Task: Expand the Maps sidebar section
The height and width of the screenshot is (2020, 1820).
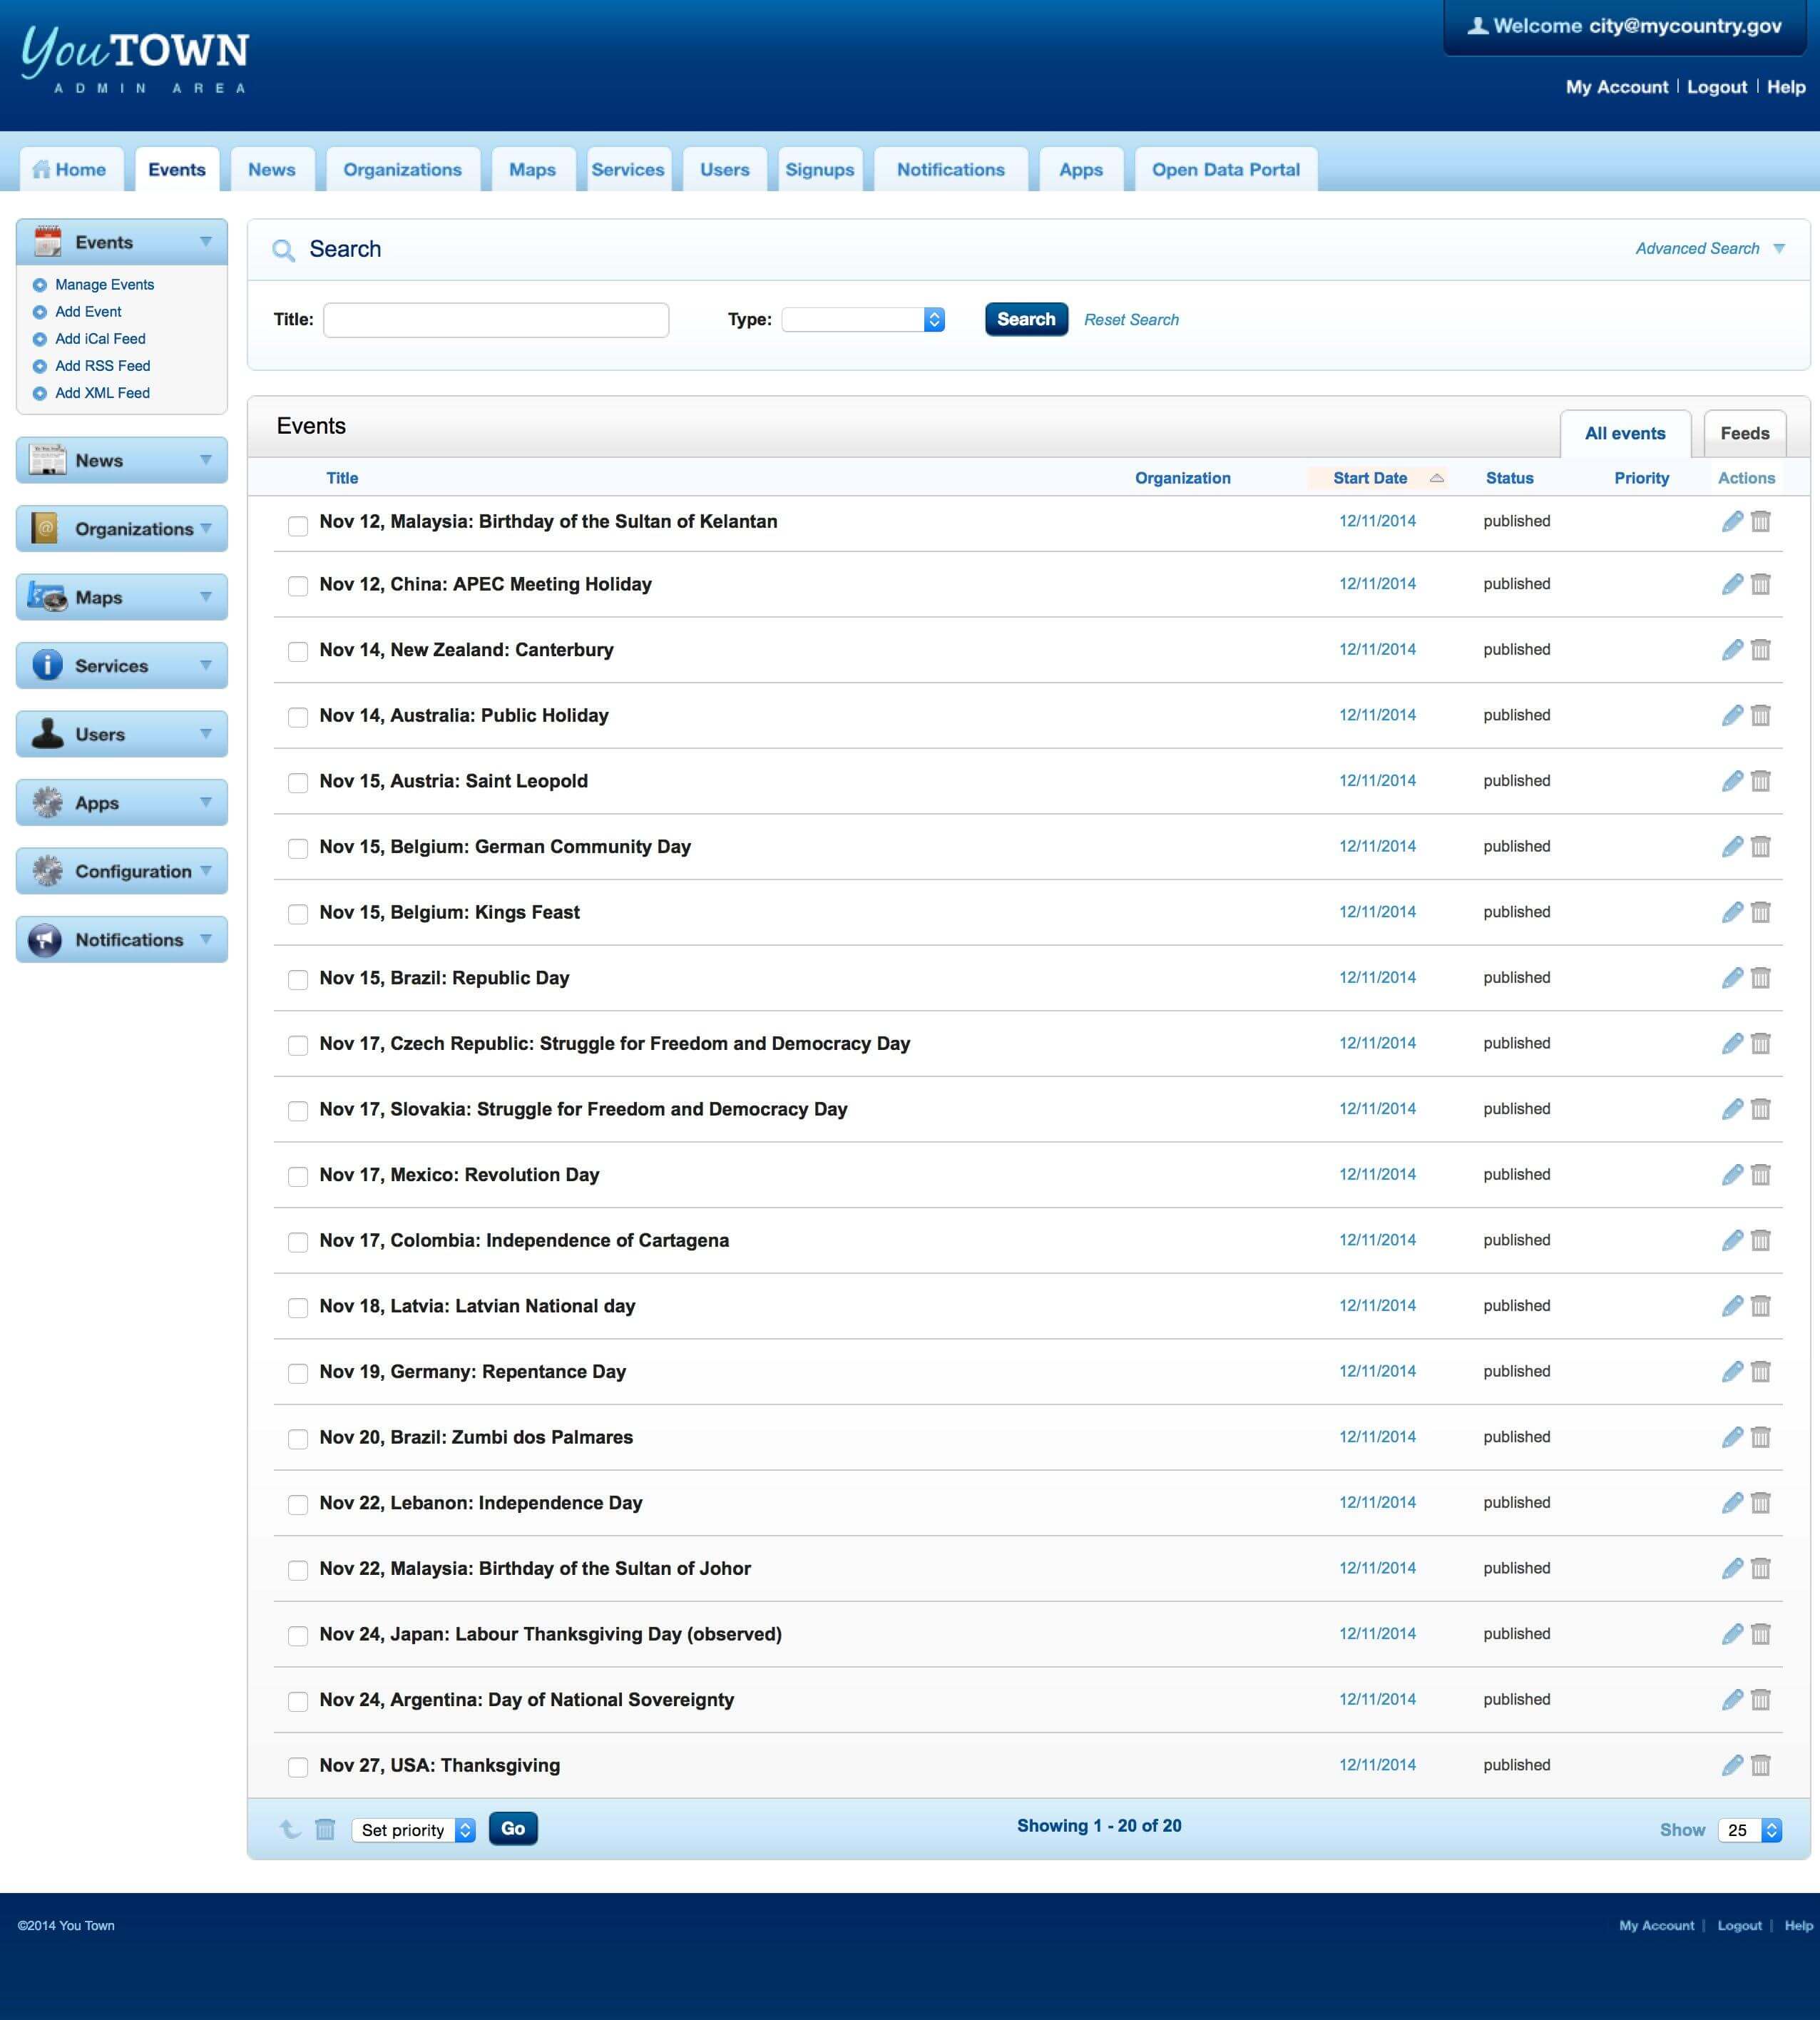Action: (x=122, y=597)
